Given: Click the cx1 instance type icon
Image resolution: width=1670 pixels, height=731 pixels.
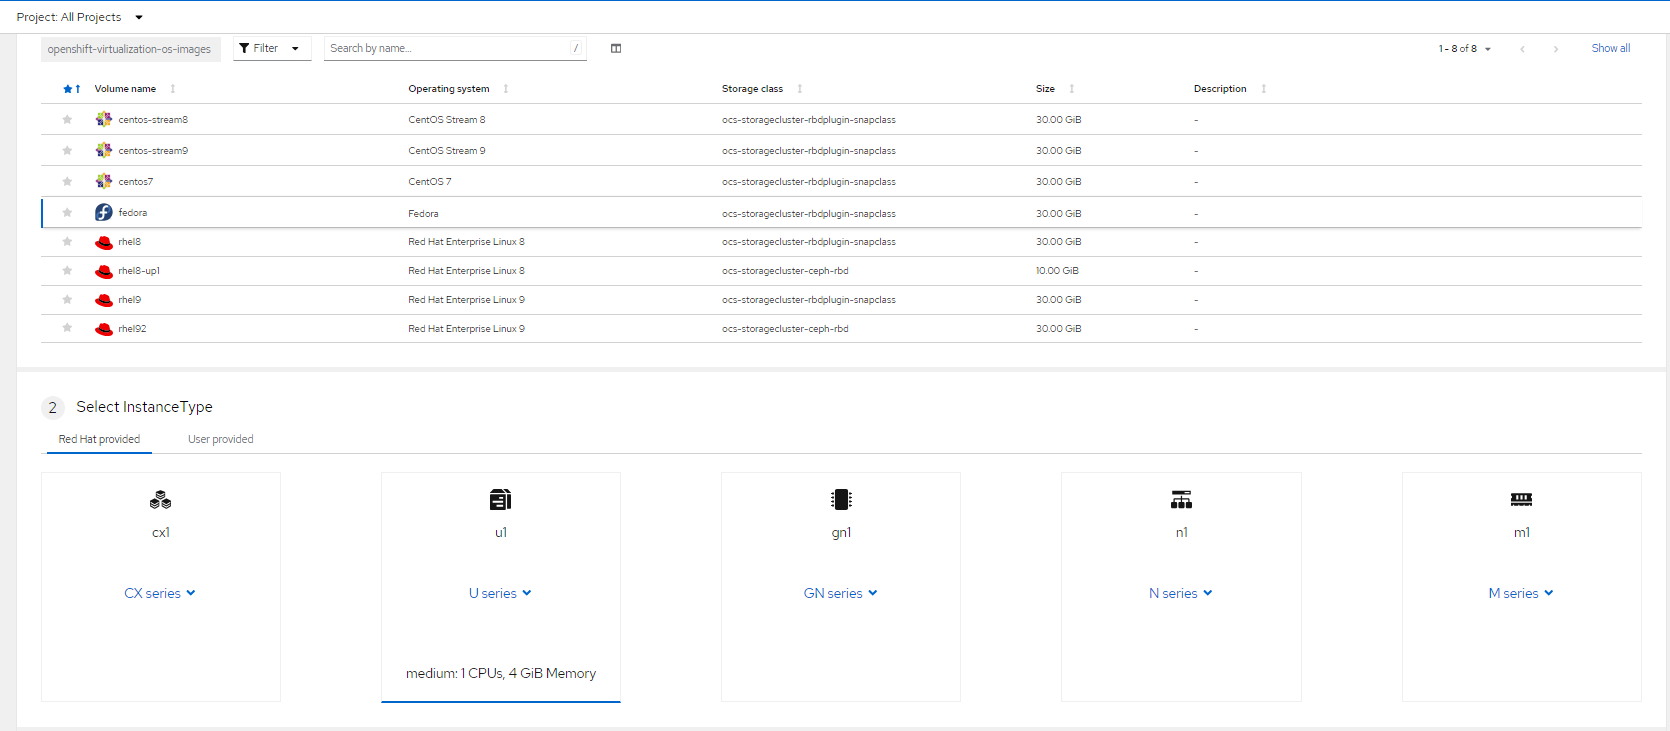Looking at the screenshot, I should pyautogui.click(x=160, y=499).
